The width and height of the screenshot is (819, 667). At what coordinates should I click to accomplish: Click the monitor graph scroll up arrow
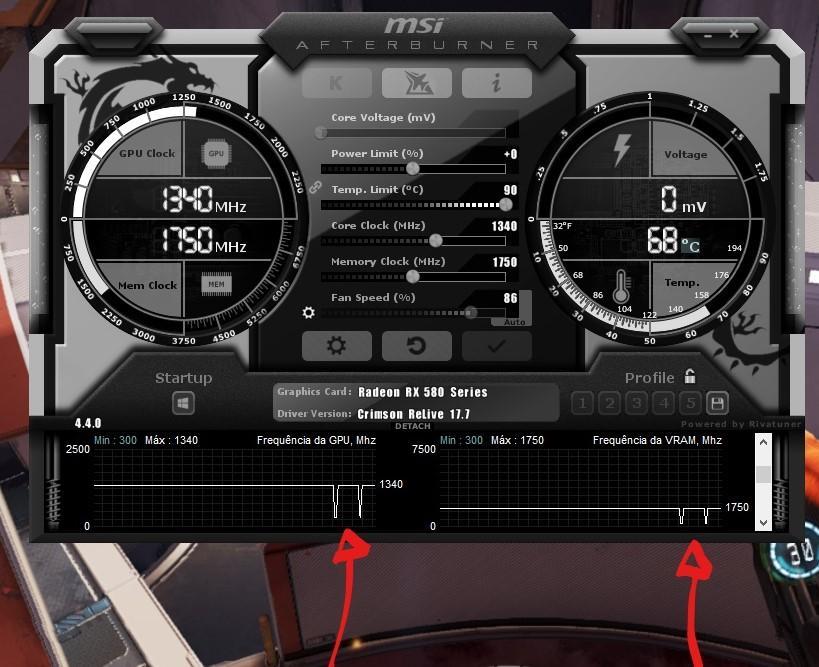[x=763, y=442]
